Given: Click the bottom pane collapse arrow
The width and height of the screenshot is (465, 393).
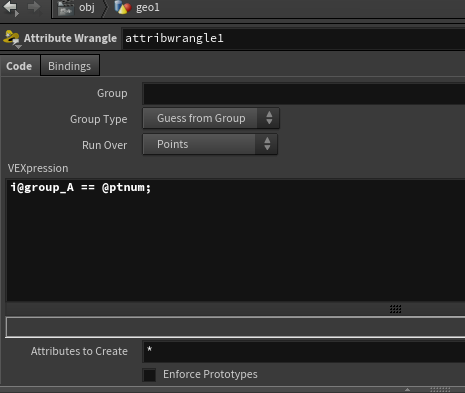Looking at the screenshot, I should [407, 389].
